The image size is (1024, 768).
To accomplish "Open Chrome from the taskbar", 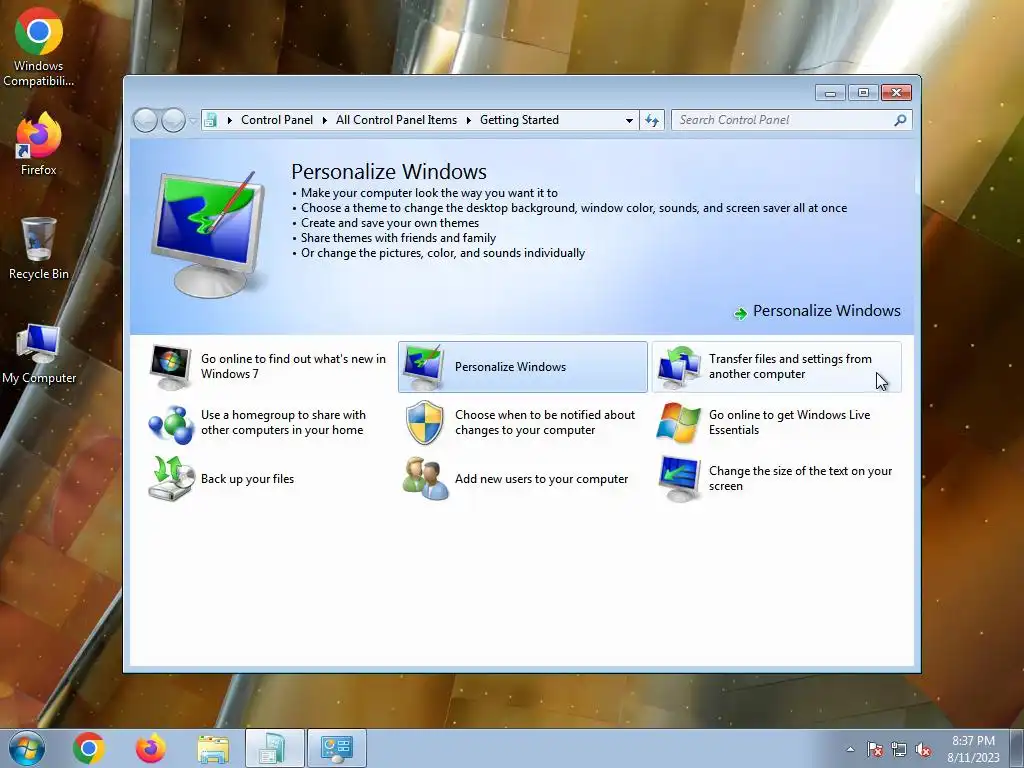I will [89, 748].
